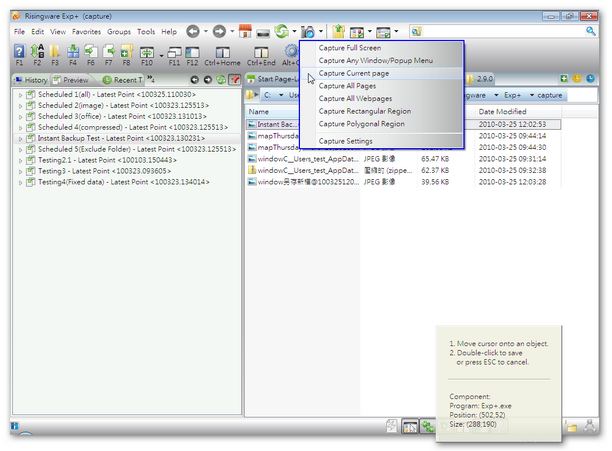This screenshot has height=451, width=612.
Task: Click the F1 toolbar shortcut icon
Action: 19,53
